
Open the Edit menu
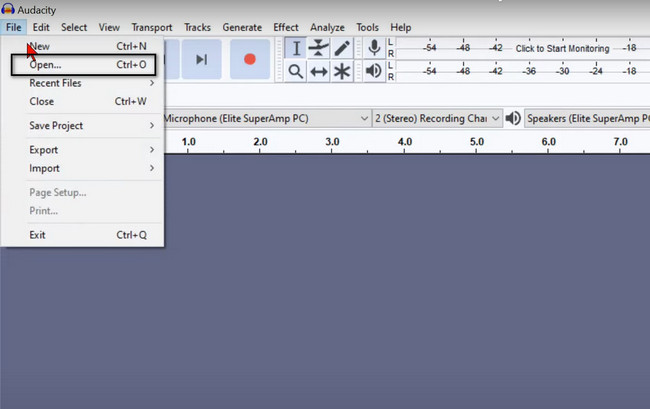tap(41, 27)
